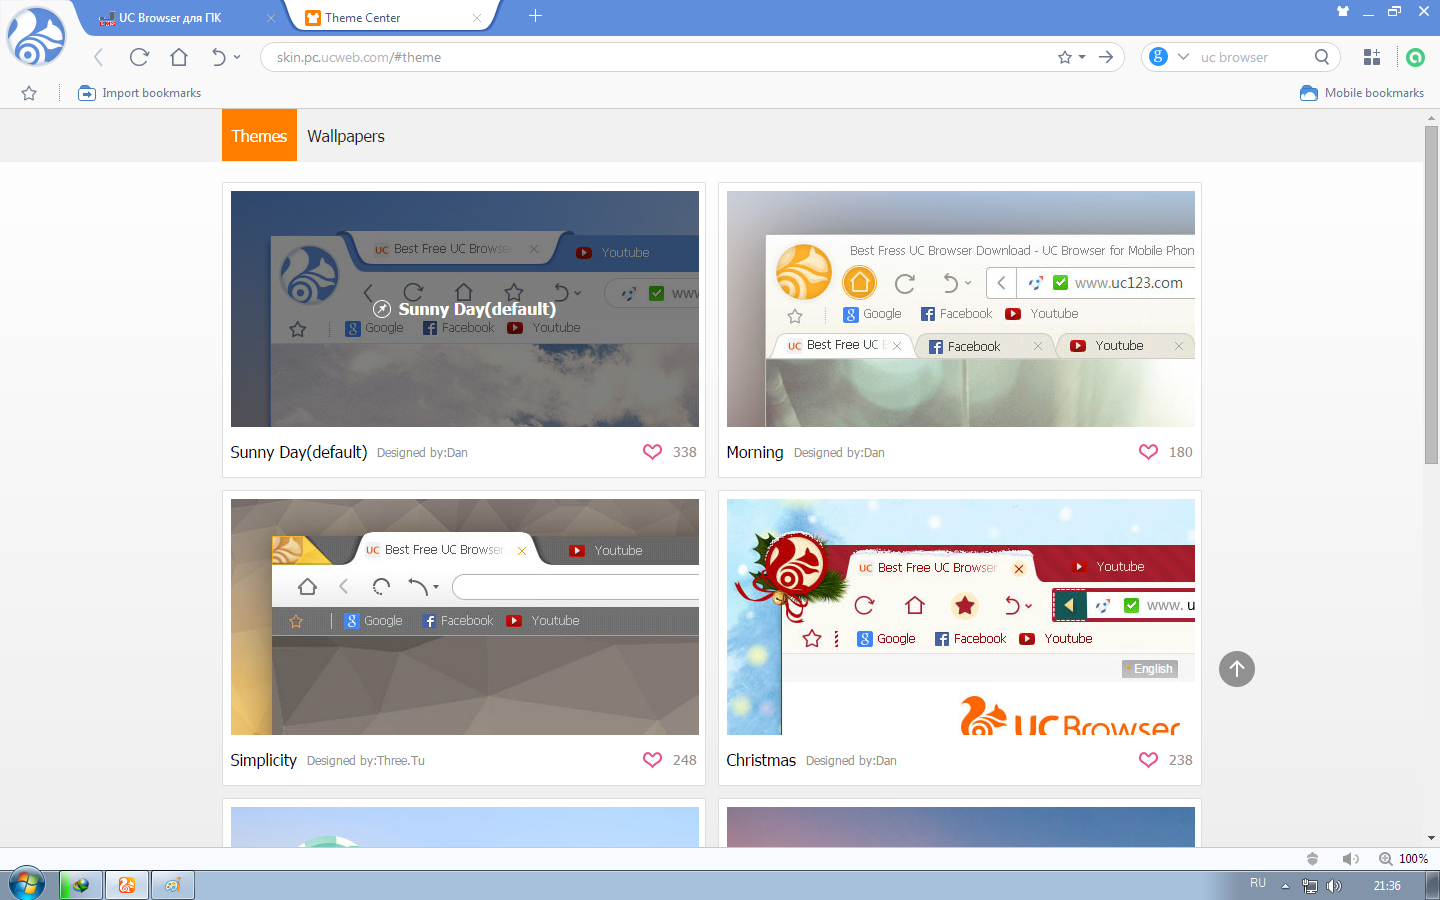The width and height of the screenshot is (1440, 900).
Task: Click the Morning theme title text
Action: [755, 452]
